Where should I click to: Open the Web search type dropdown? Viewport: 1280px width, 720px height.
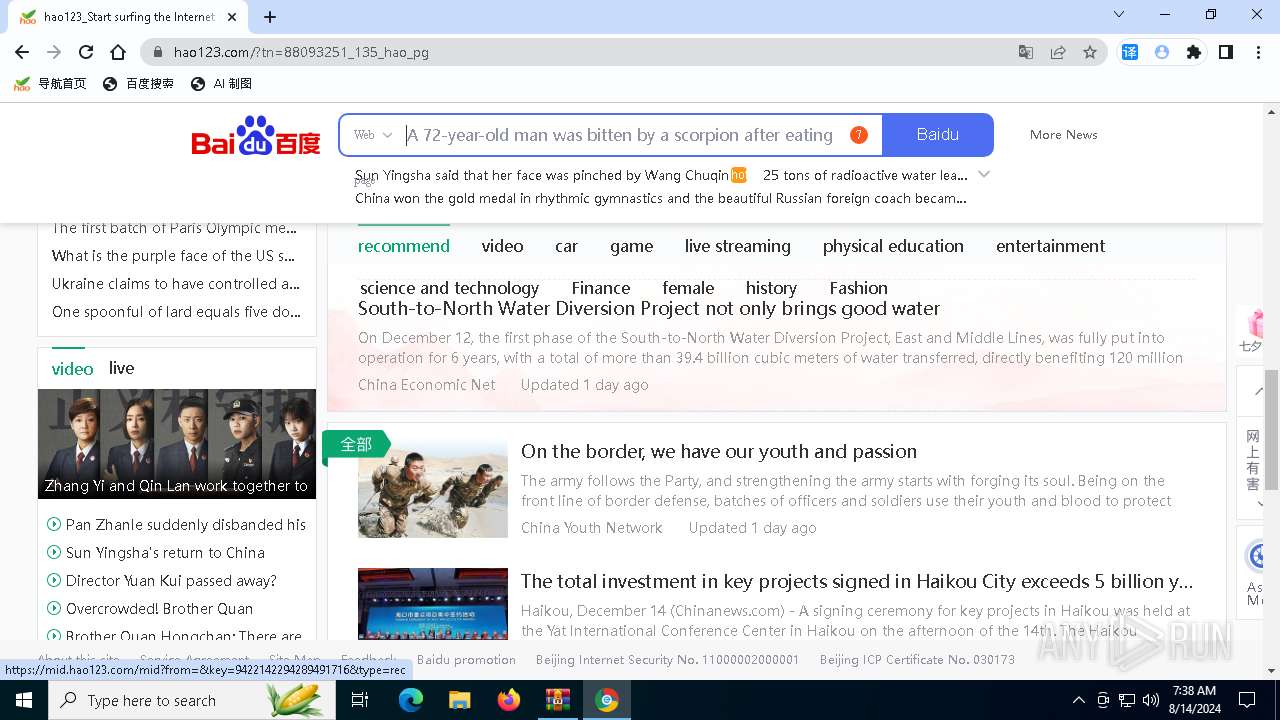click(373, 135)
